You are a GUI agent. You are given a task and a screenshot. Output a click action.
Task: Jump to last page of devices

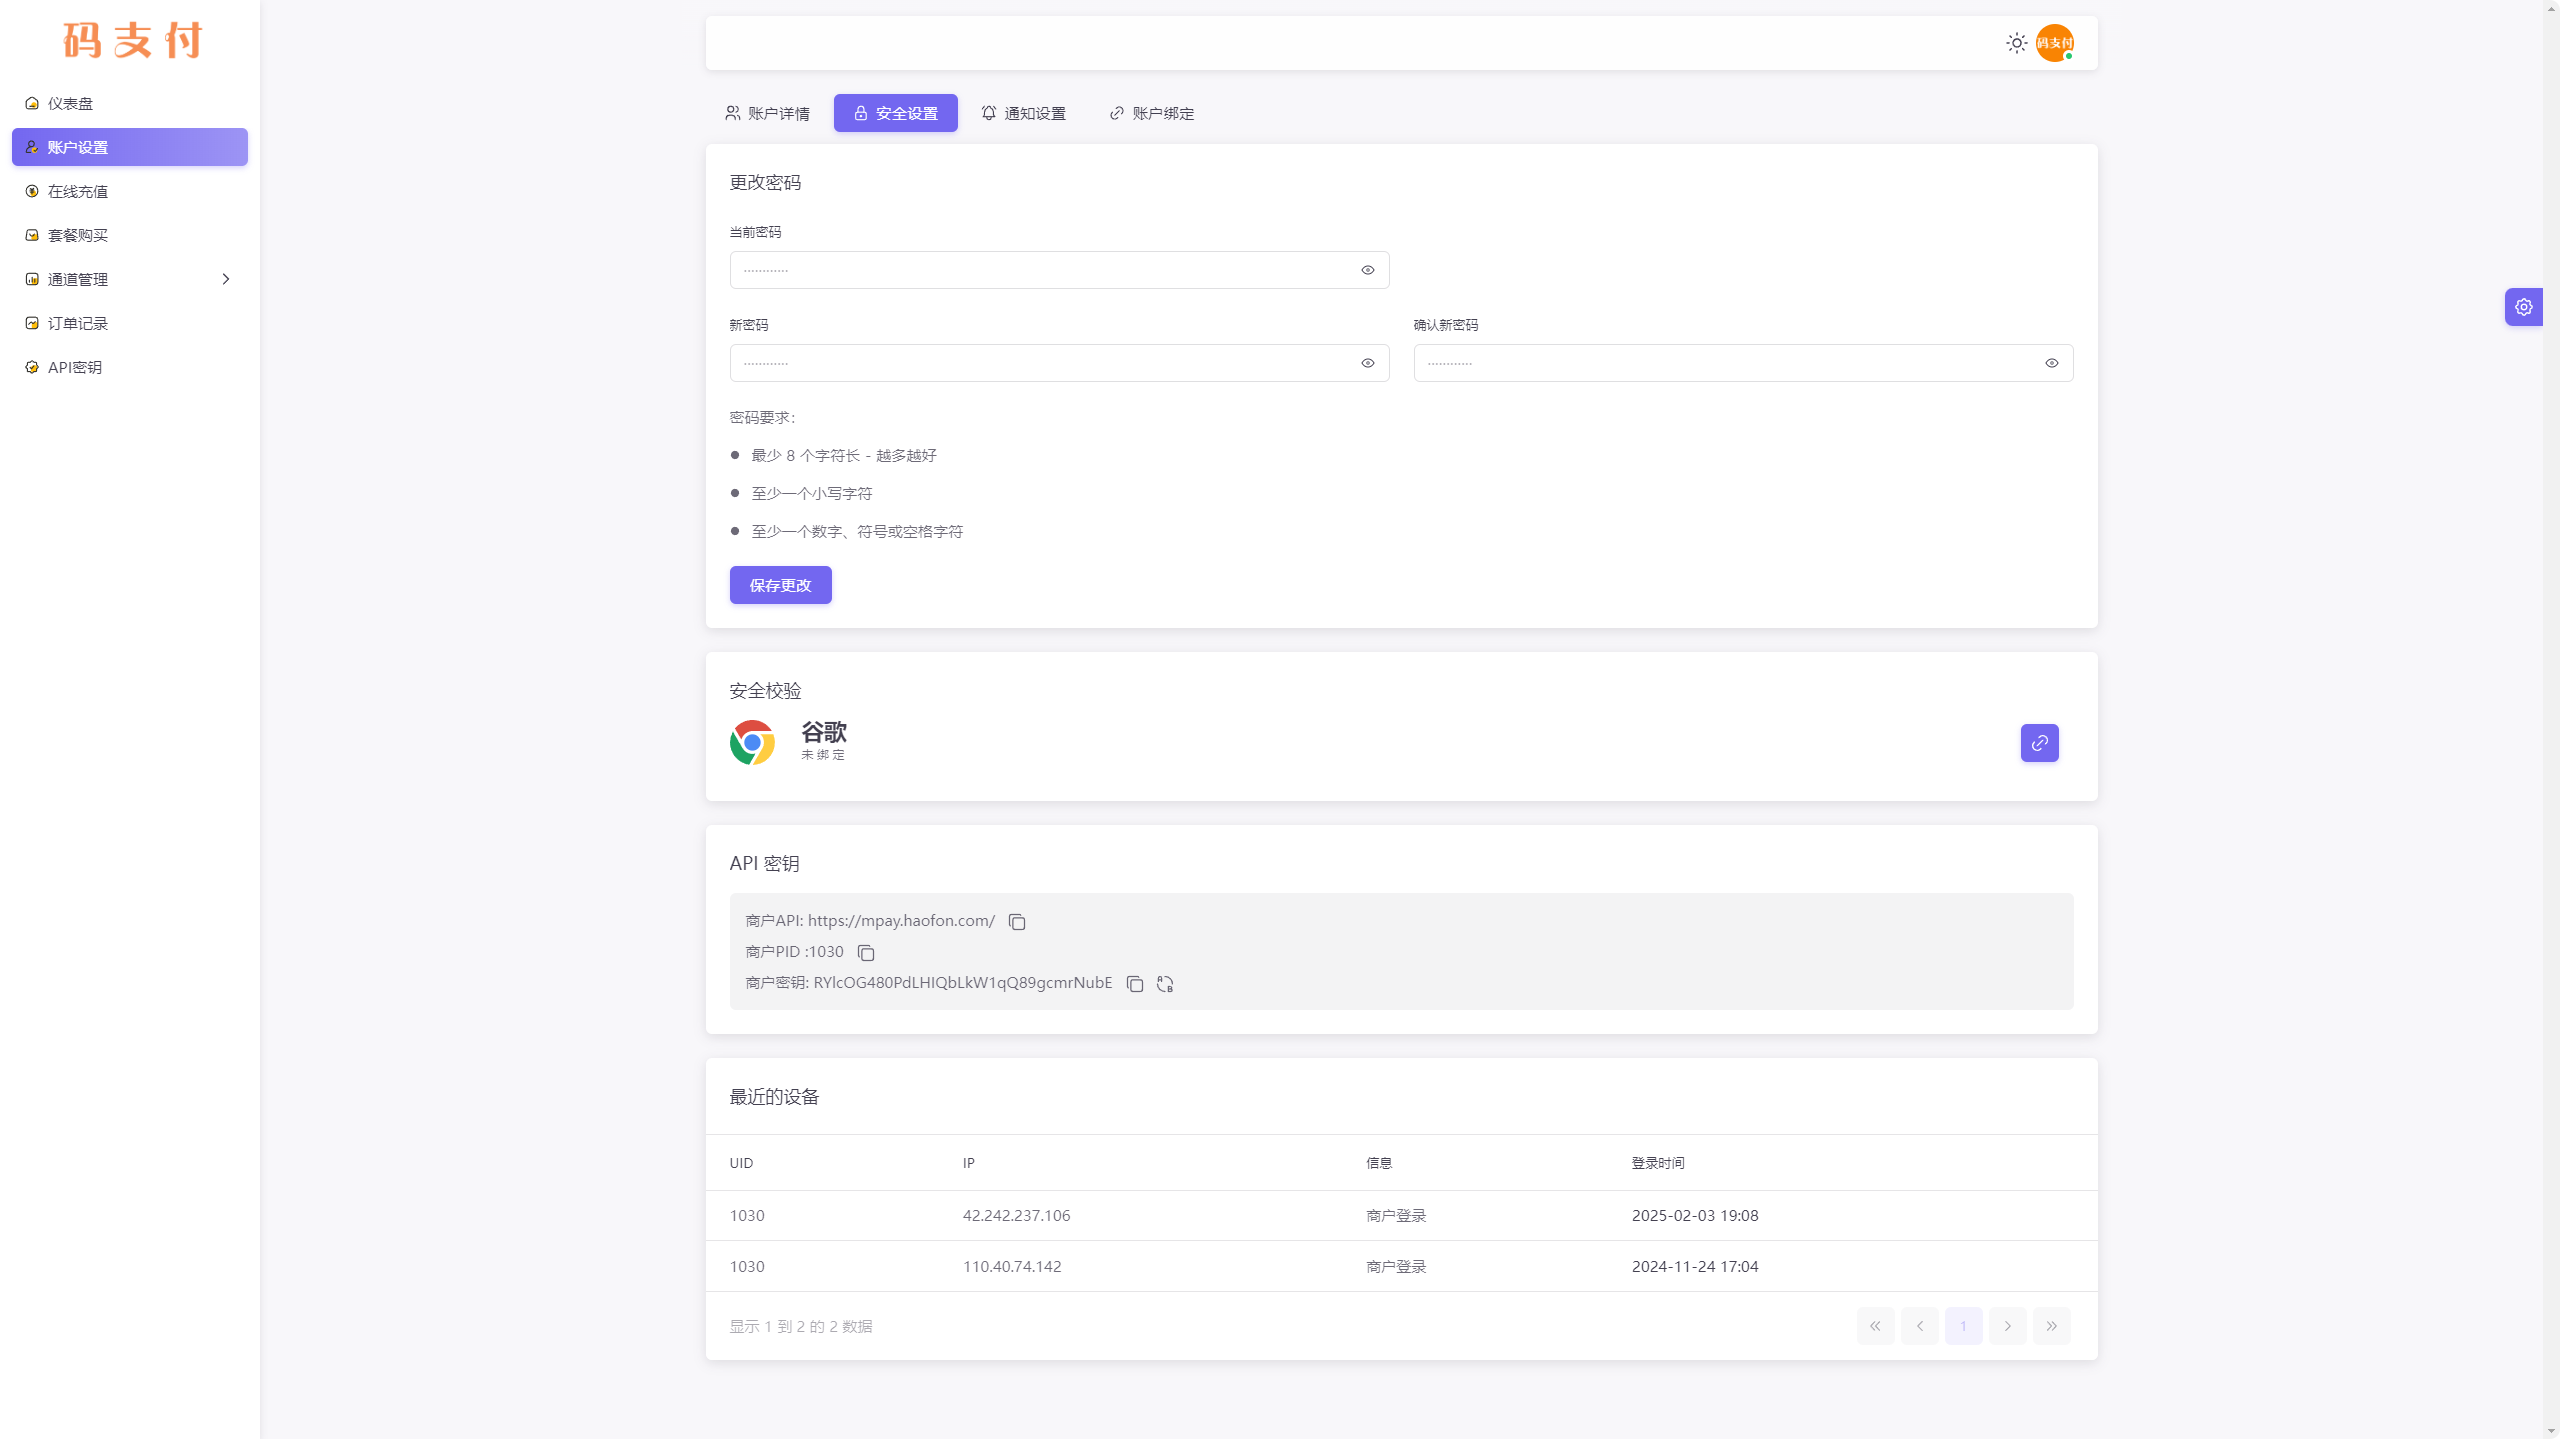pos(2051,1326)
